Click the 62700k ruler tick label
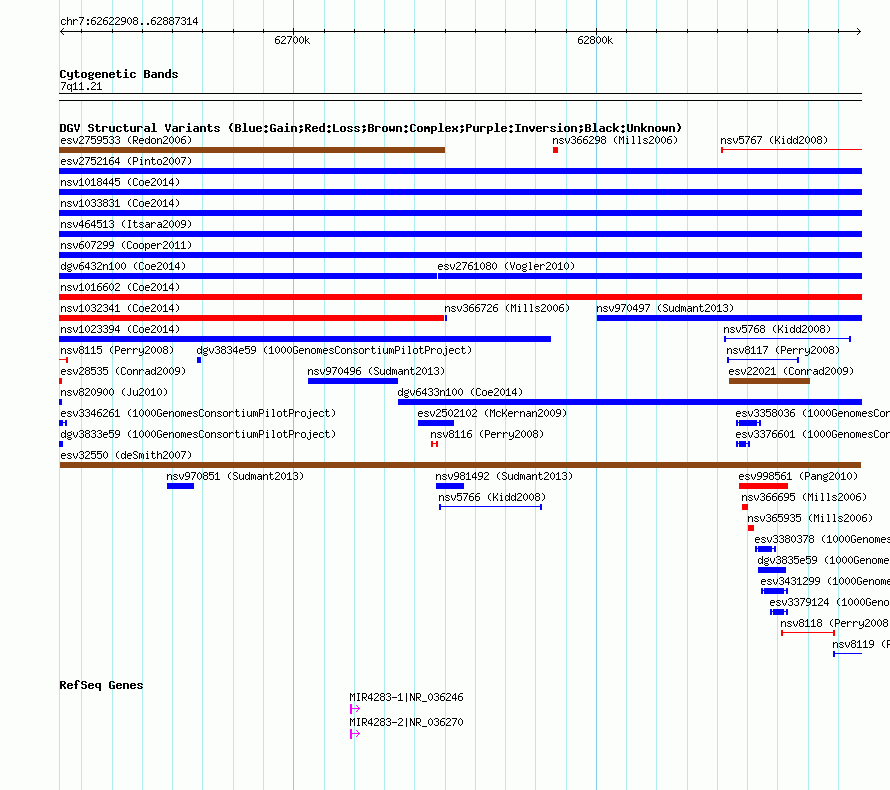This screenshot has height=790, width=890. click(x=292, y=40)
